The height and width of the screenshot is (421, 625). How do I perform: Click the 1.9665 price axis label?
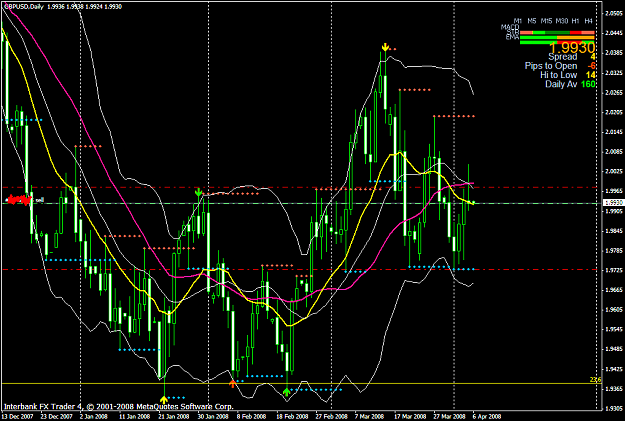coord(613,290)
